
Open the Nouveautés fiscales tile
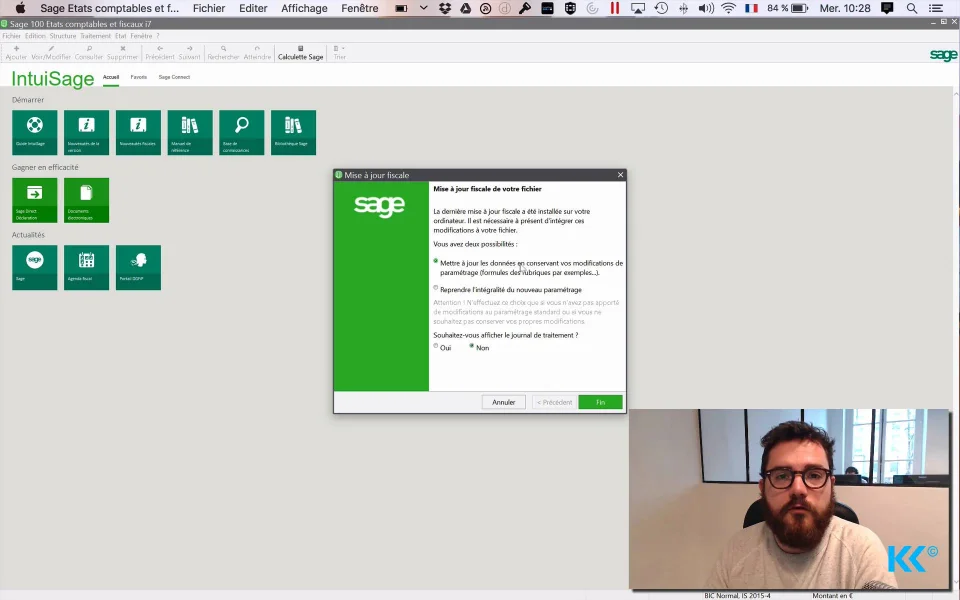(138, 132)
